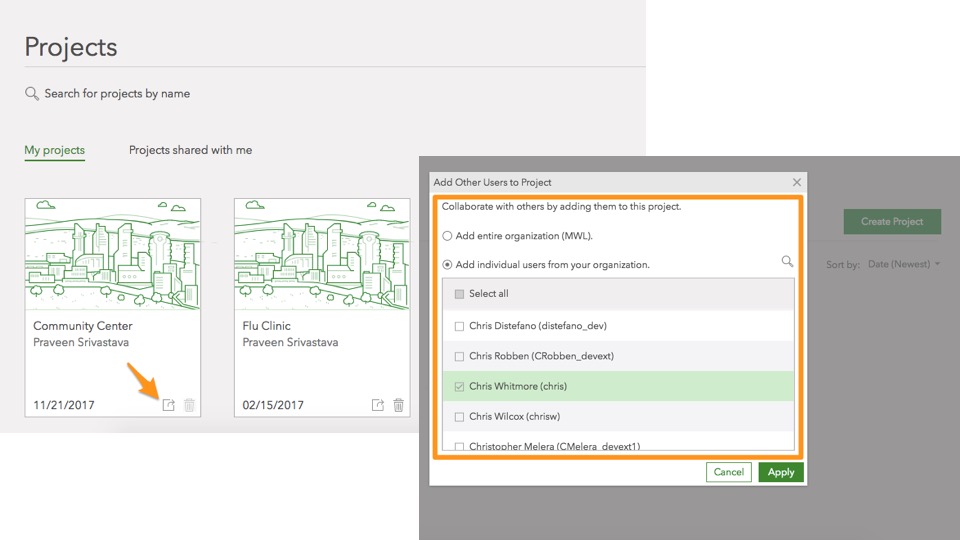Select Add individual users radio button
The height and width of the screenshot is (540, 960).
(448, 264)
